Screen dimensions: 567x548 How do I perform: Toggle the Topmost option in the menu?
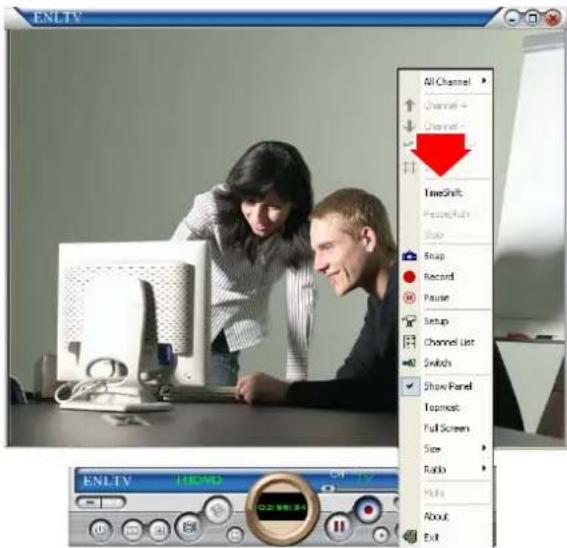[446, 407]
